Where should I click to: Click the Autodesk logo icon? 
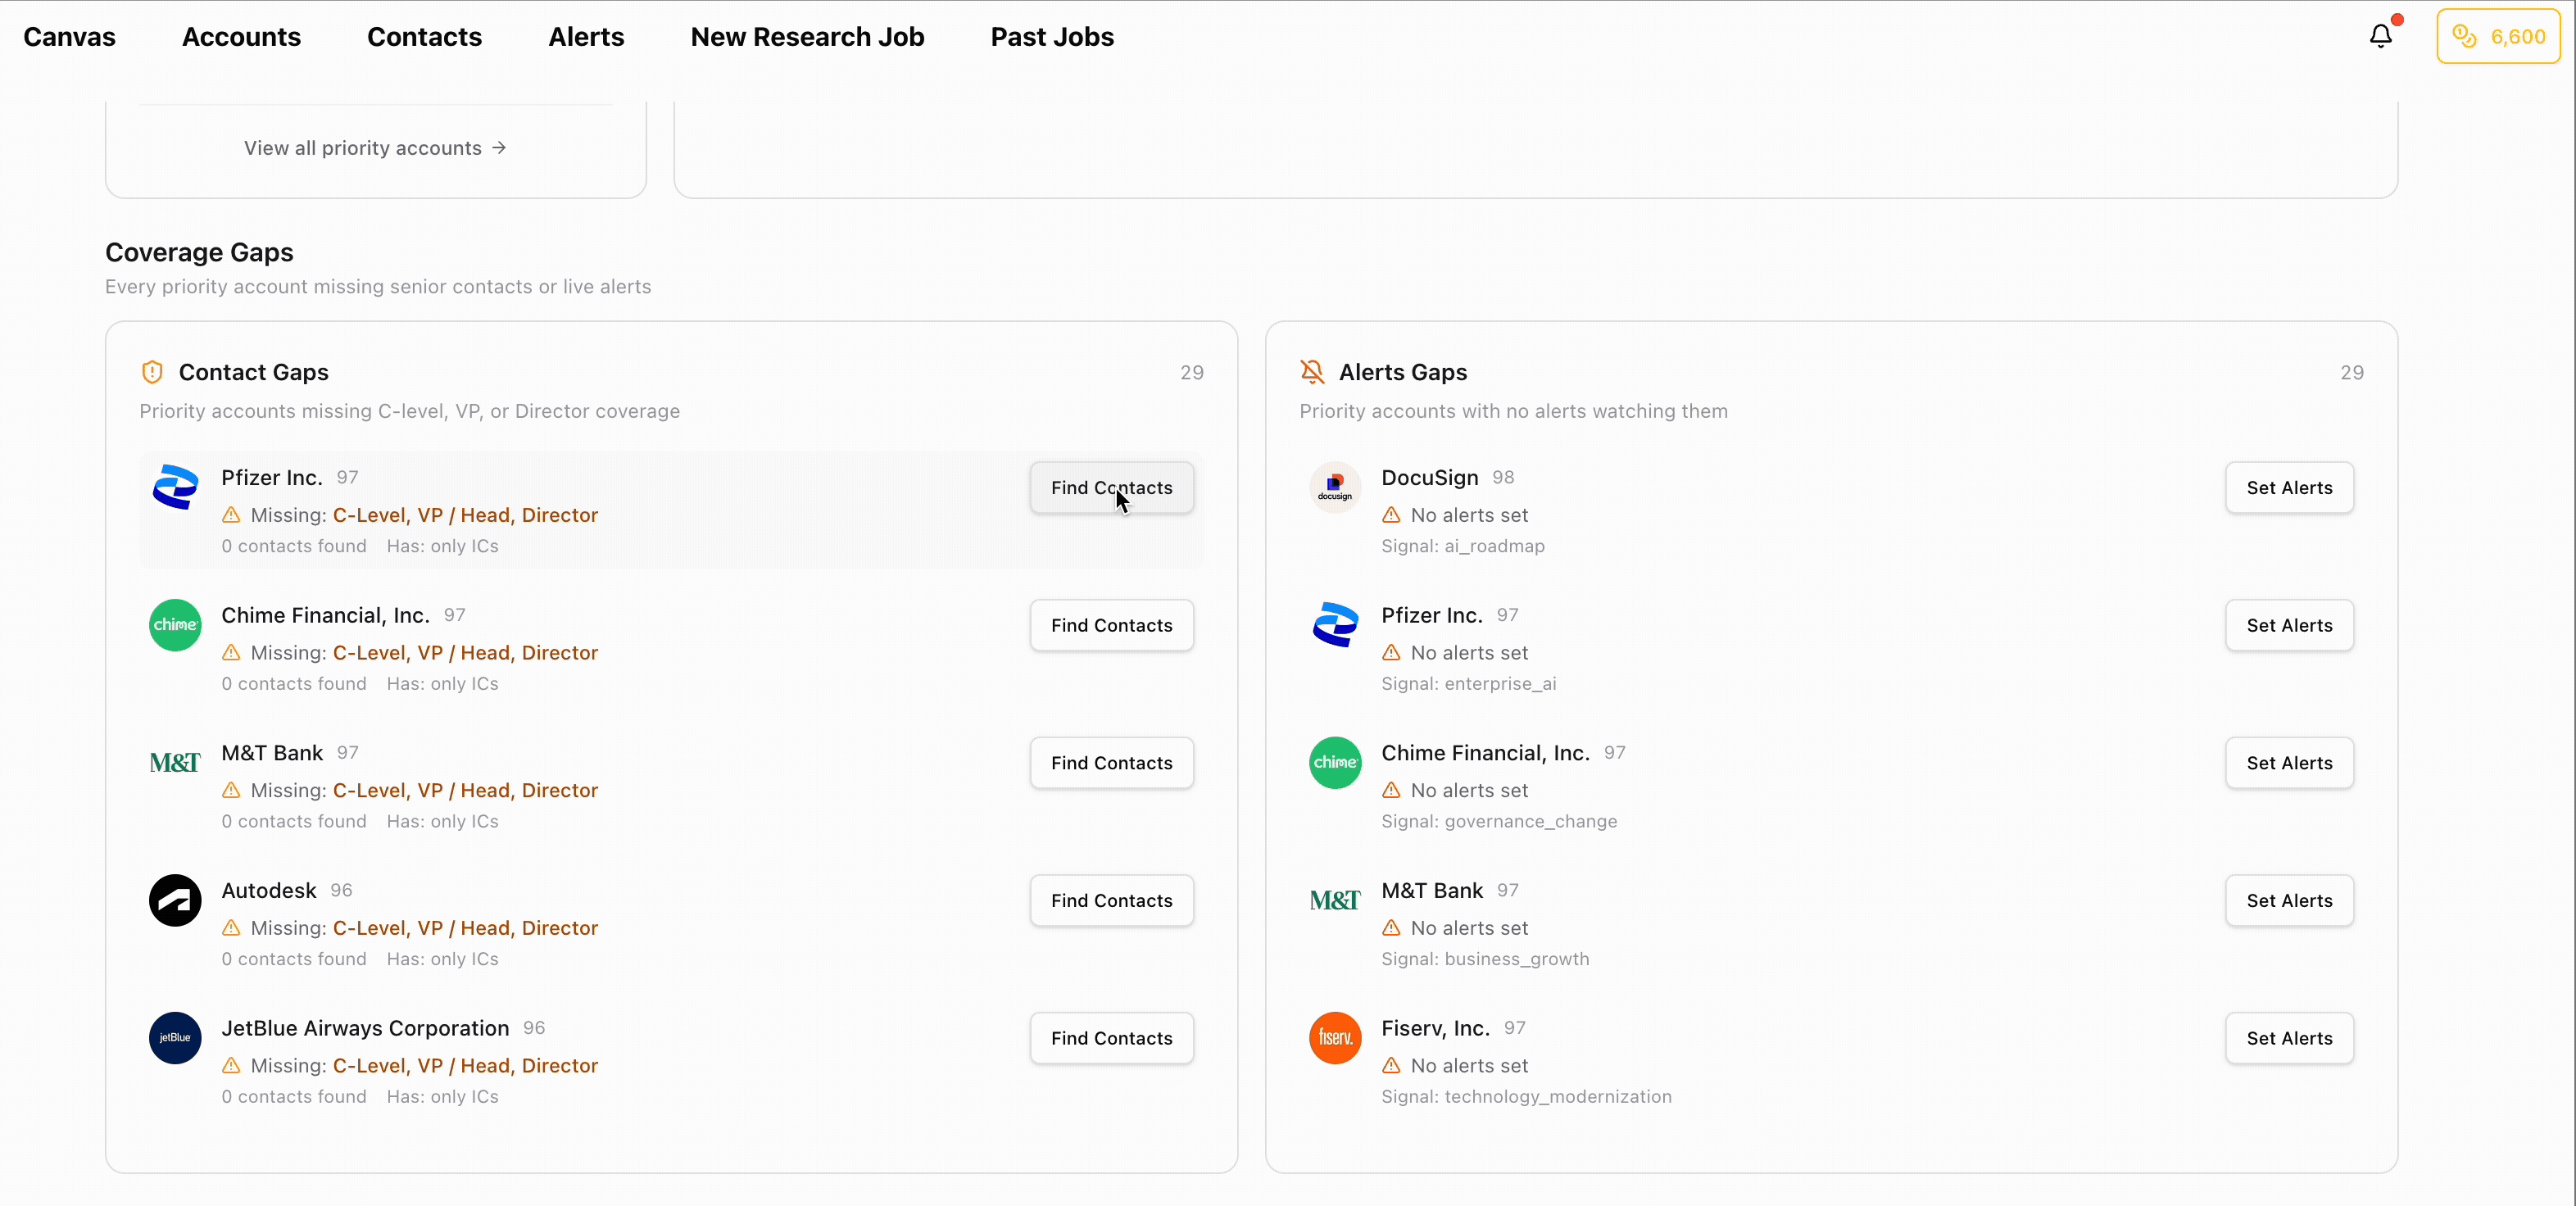[x=175, y=900]
